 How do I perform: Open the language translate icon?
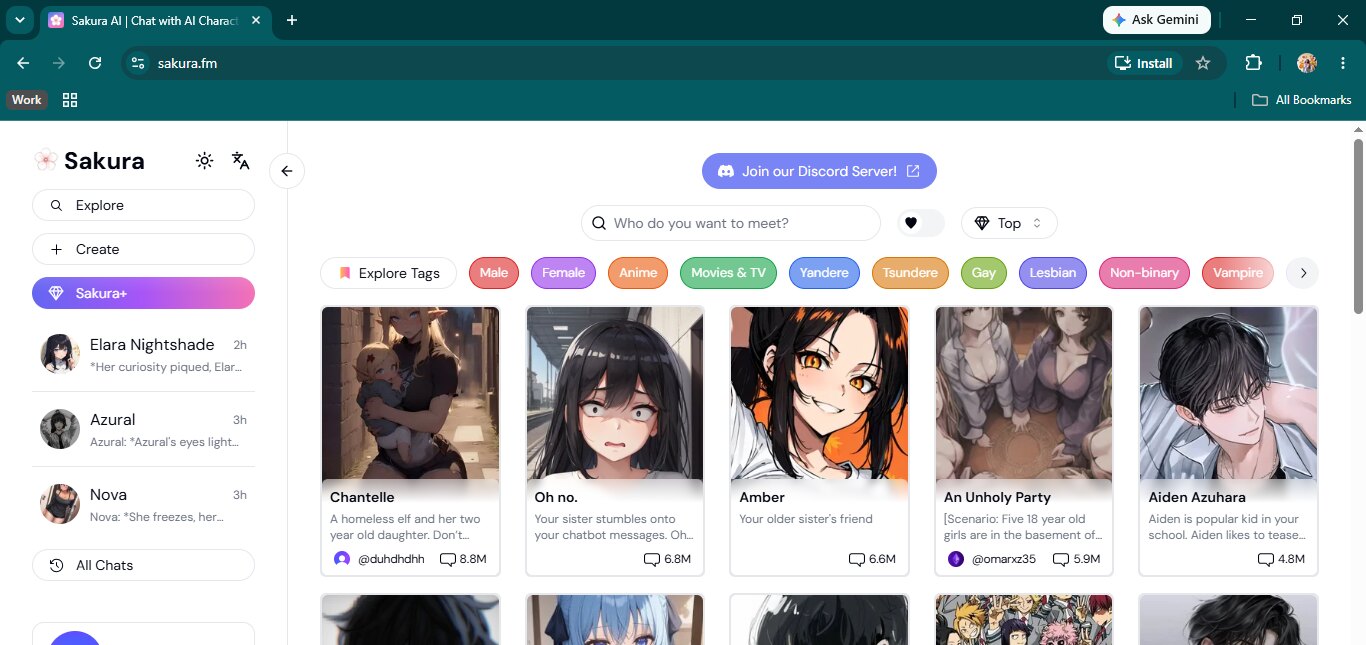[240, 160]
